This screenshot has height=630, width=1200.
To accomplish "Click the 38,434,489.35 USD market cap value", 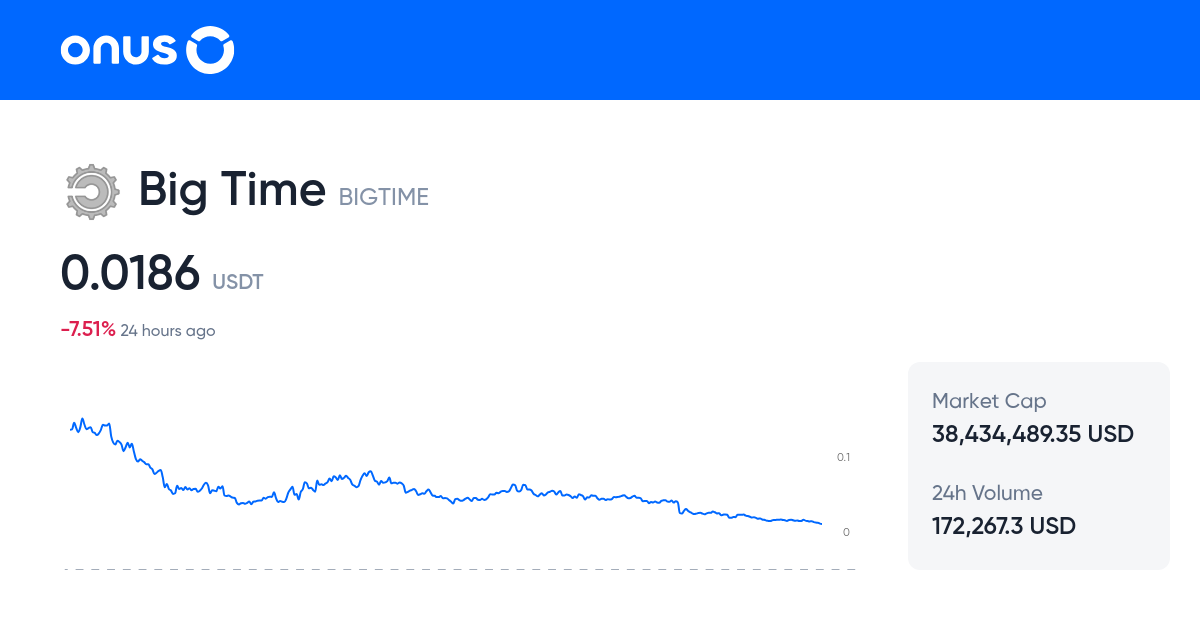I will pos(1033,434).
